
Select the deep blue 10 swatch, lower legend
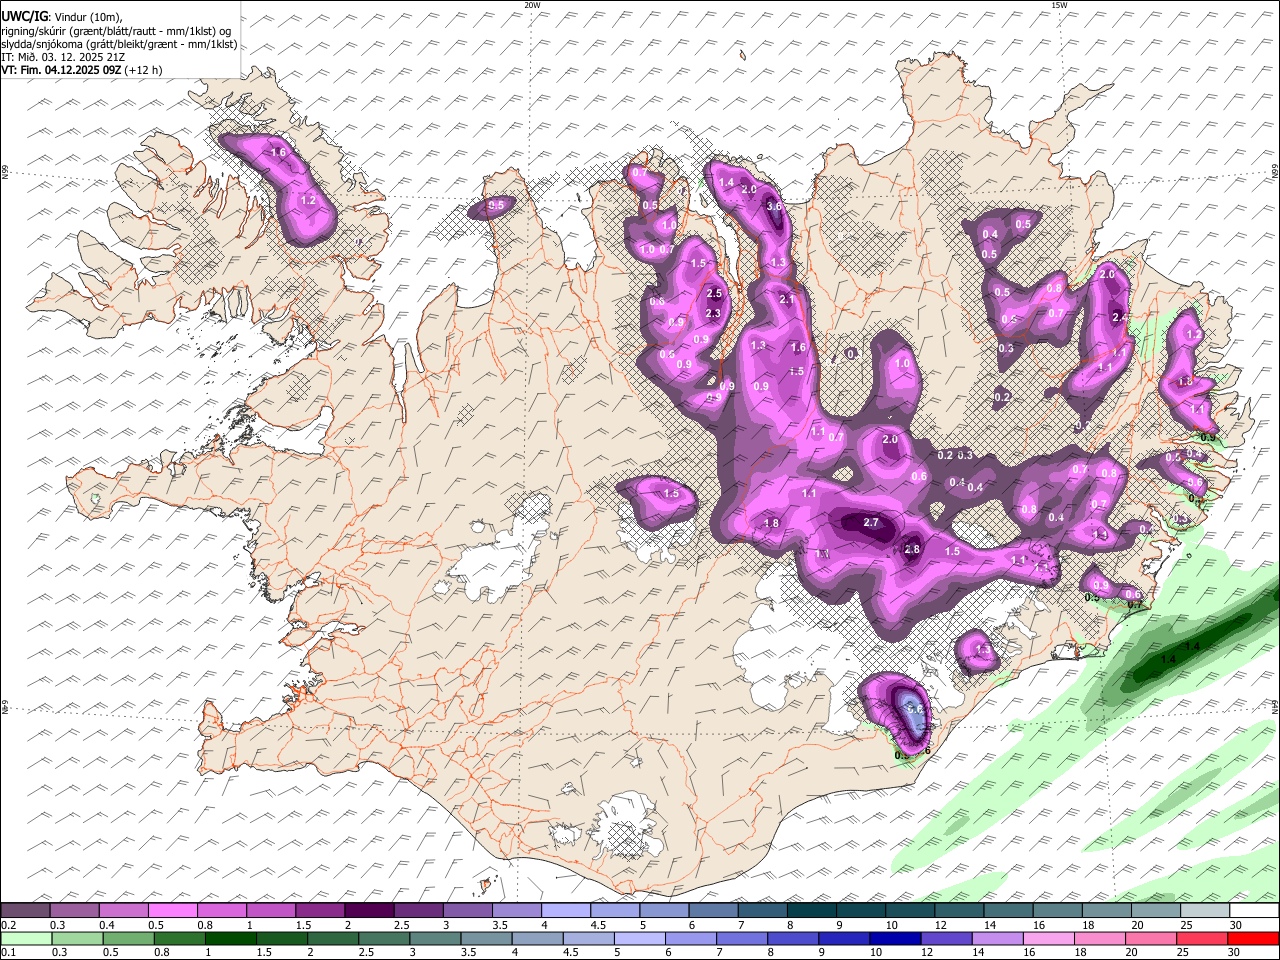896,938
